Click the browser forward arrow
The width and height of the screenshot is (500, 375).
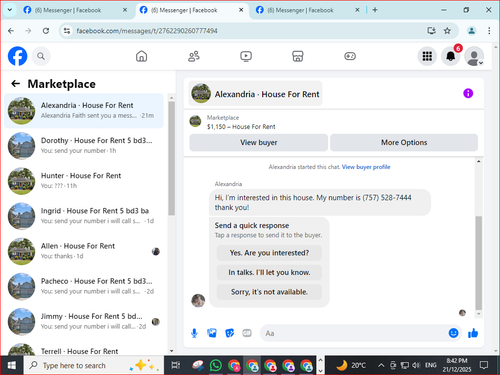tap(28, 31)
